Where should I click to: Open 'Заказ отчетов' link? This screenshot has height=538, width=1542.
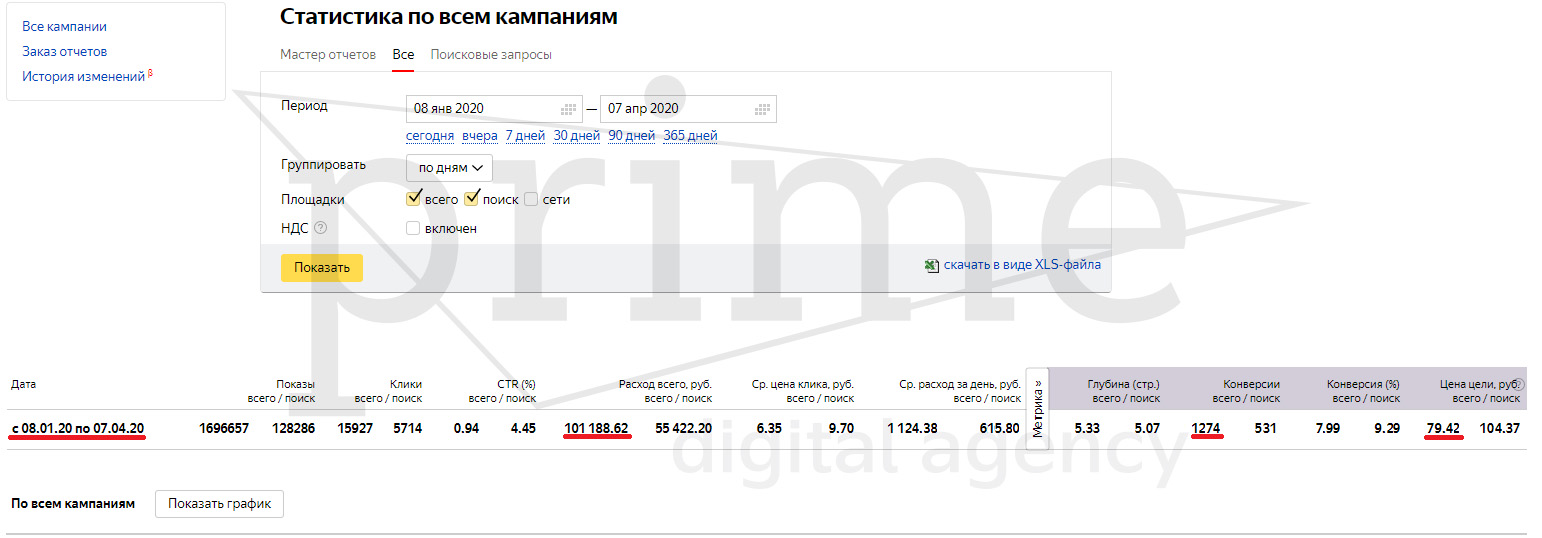pos(64,51)
